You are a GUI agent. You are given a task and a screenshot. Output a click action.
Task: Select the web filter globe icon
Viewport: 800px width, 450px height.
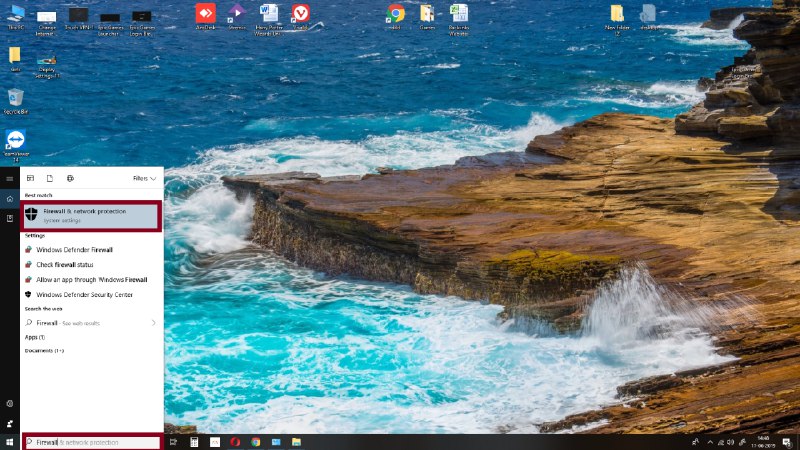[70, 178]
